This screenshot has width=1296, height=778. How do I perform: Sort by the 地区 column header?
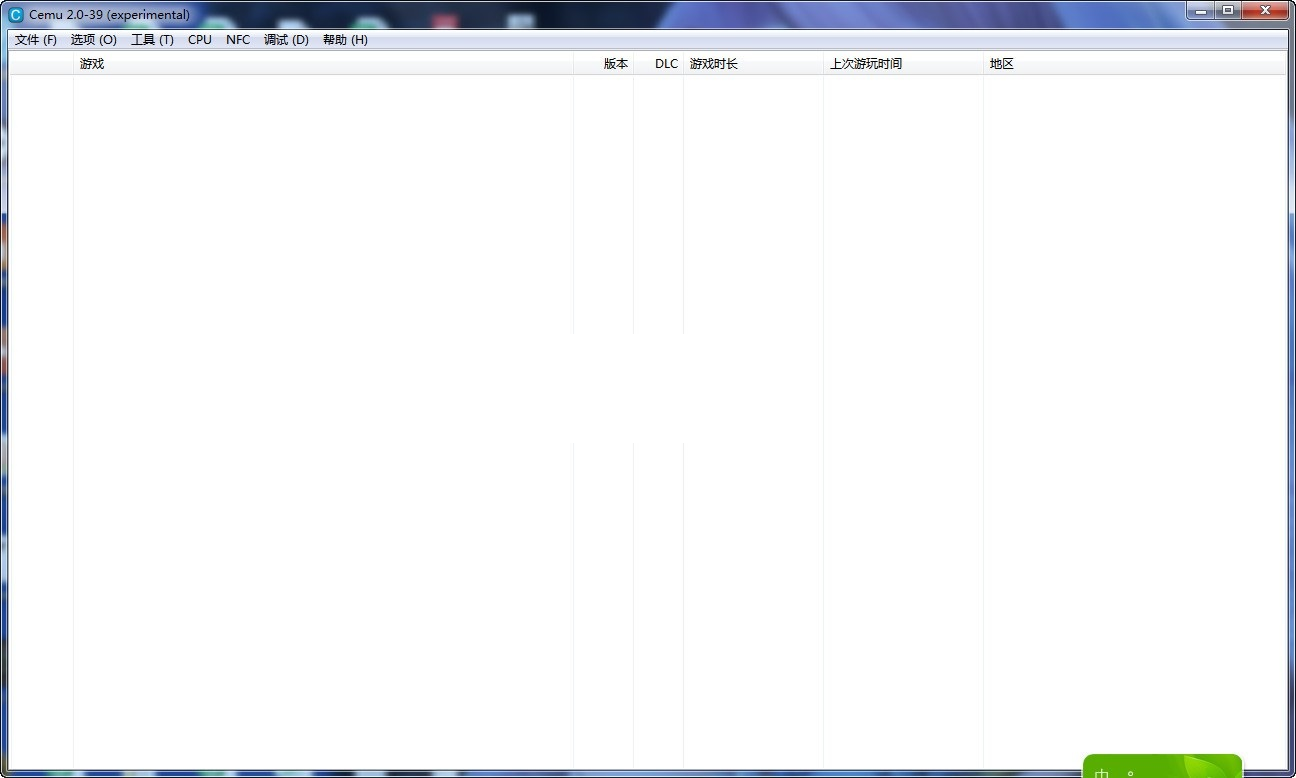[1135, 64]
